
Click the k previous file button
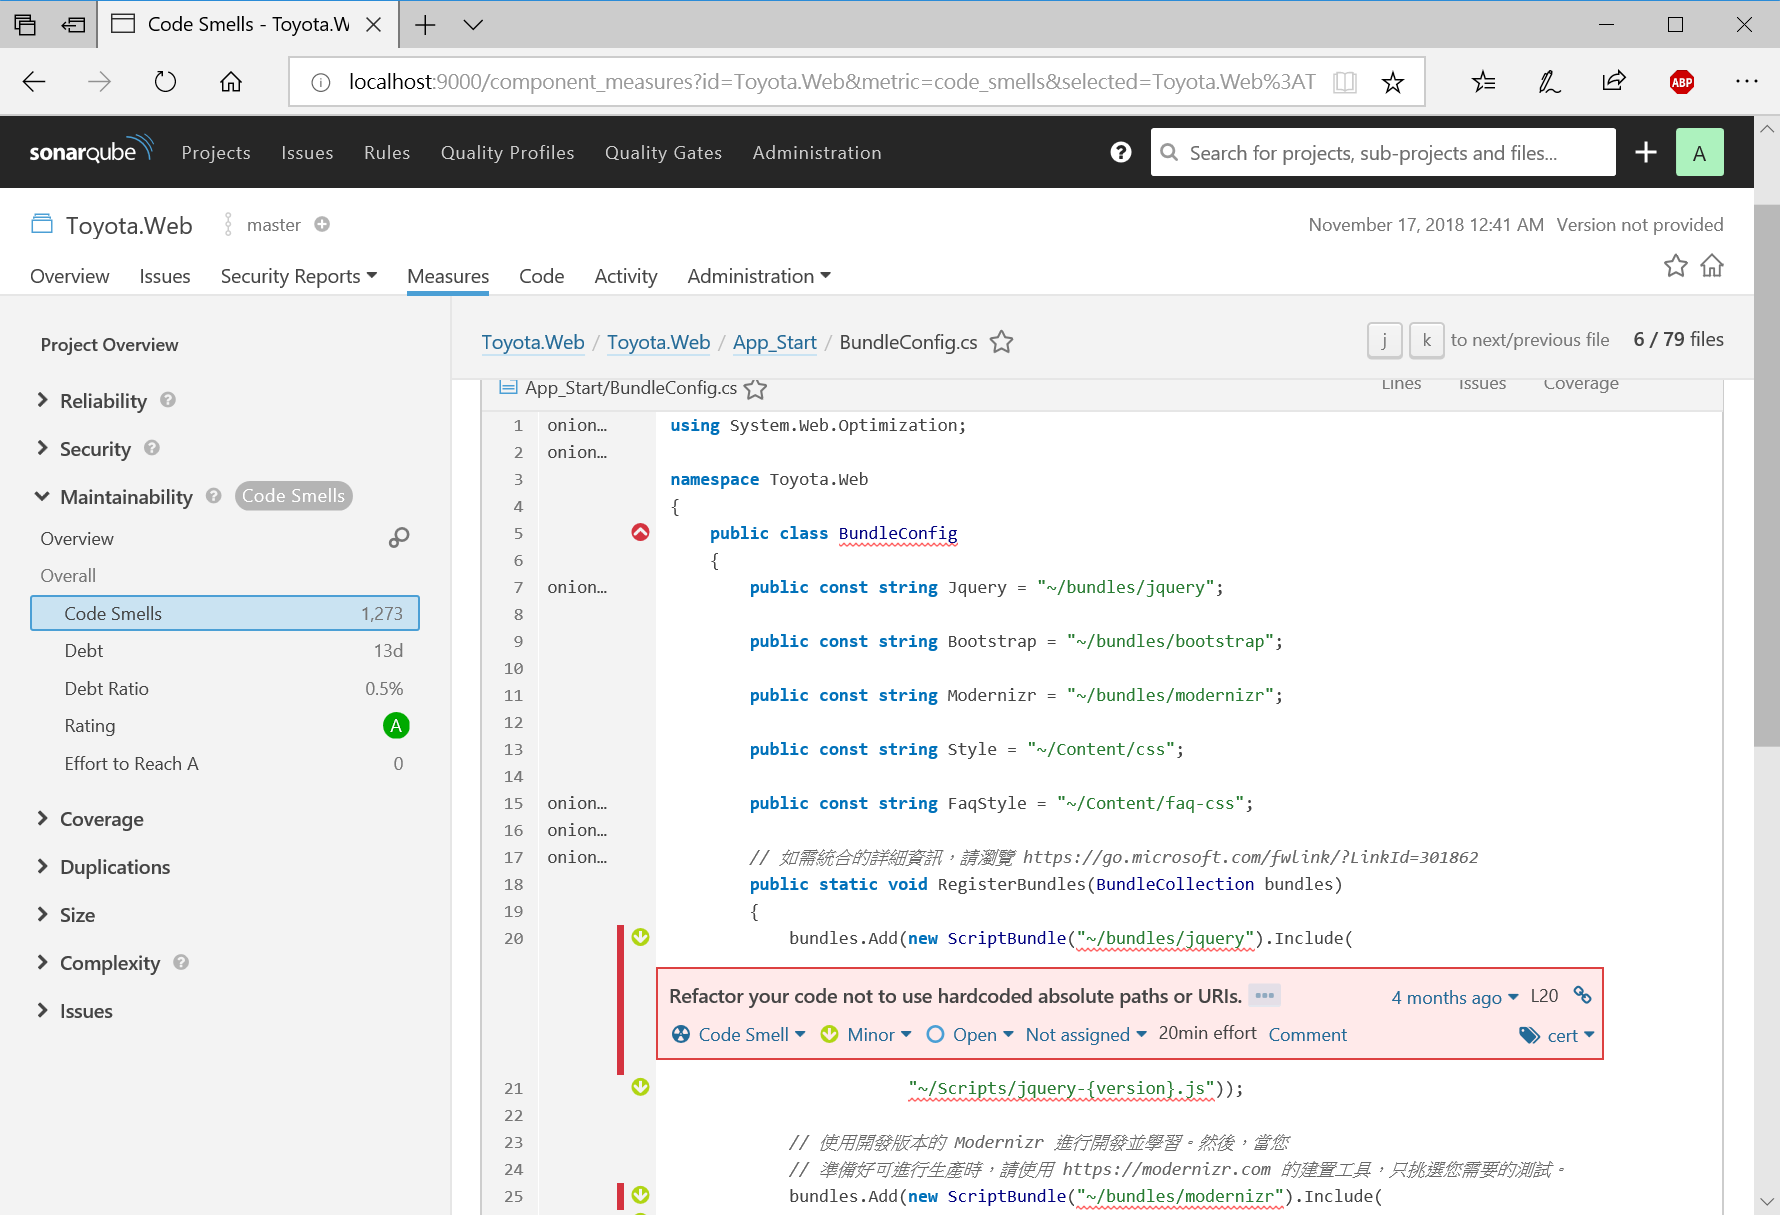point(1427,340)
